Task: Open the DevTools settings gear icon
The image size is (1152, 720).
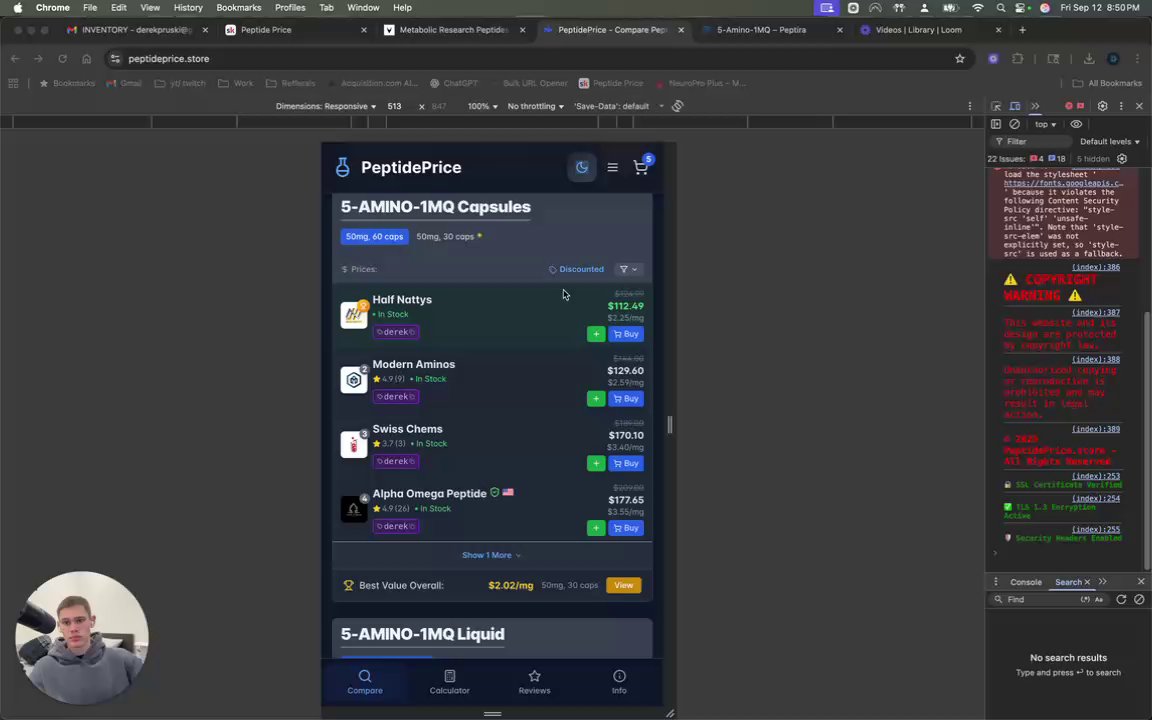Action: (x=1102, y=107)
